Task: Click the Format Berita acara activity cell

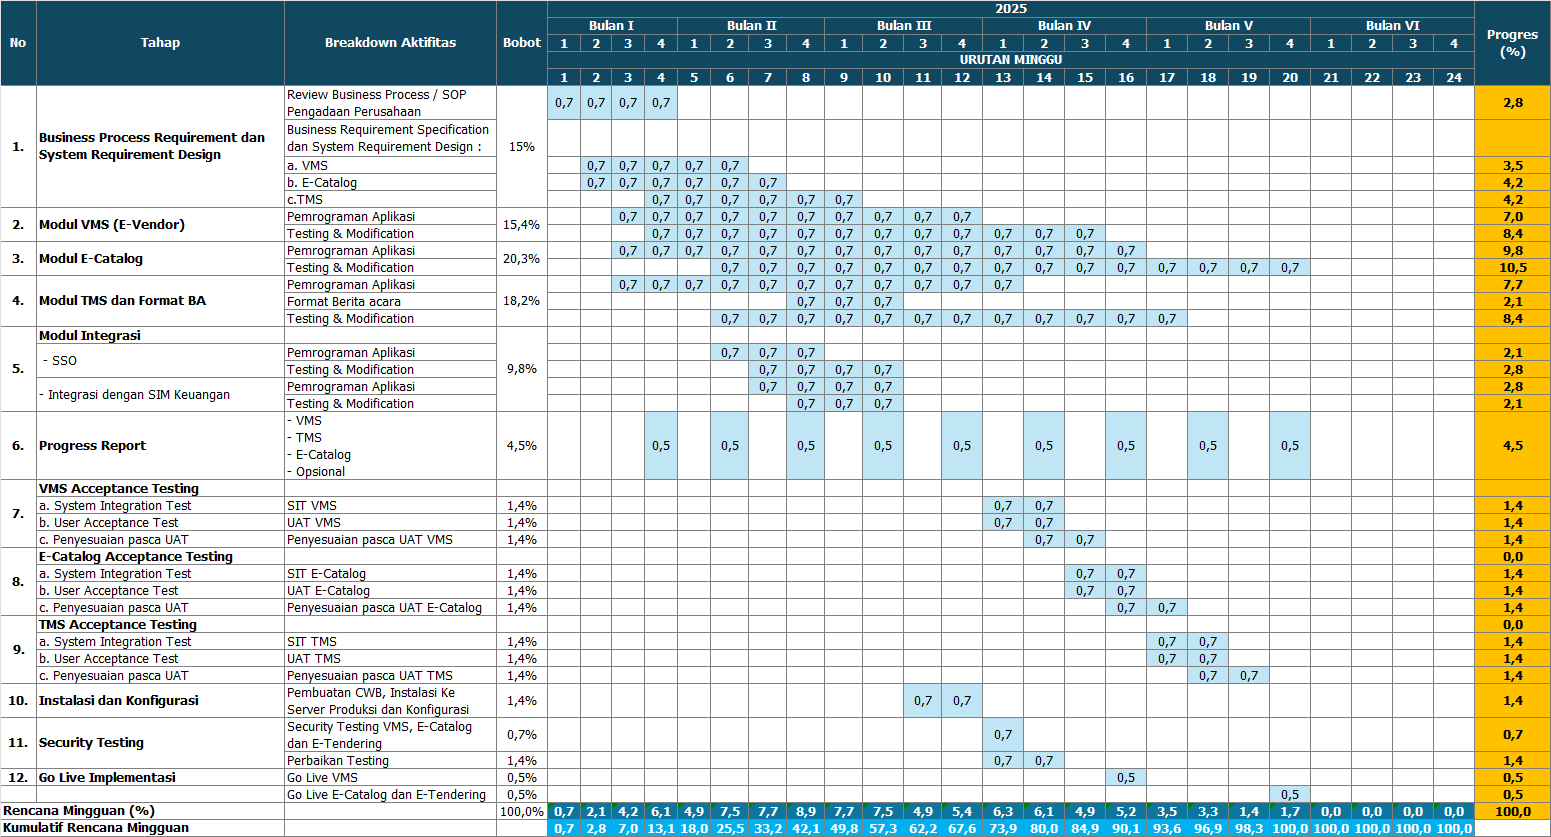Action: pyautogui.click(x=390, y=302)
